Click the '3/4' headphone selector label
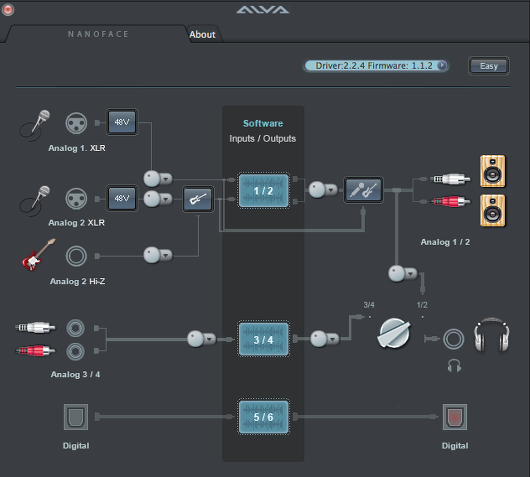Viewport: 530px width, 477px height. point(369,305)
